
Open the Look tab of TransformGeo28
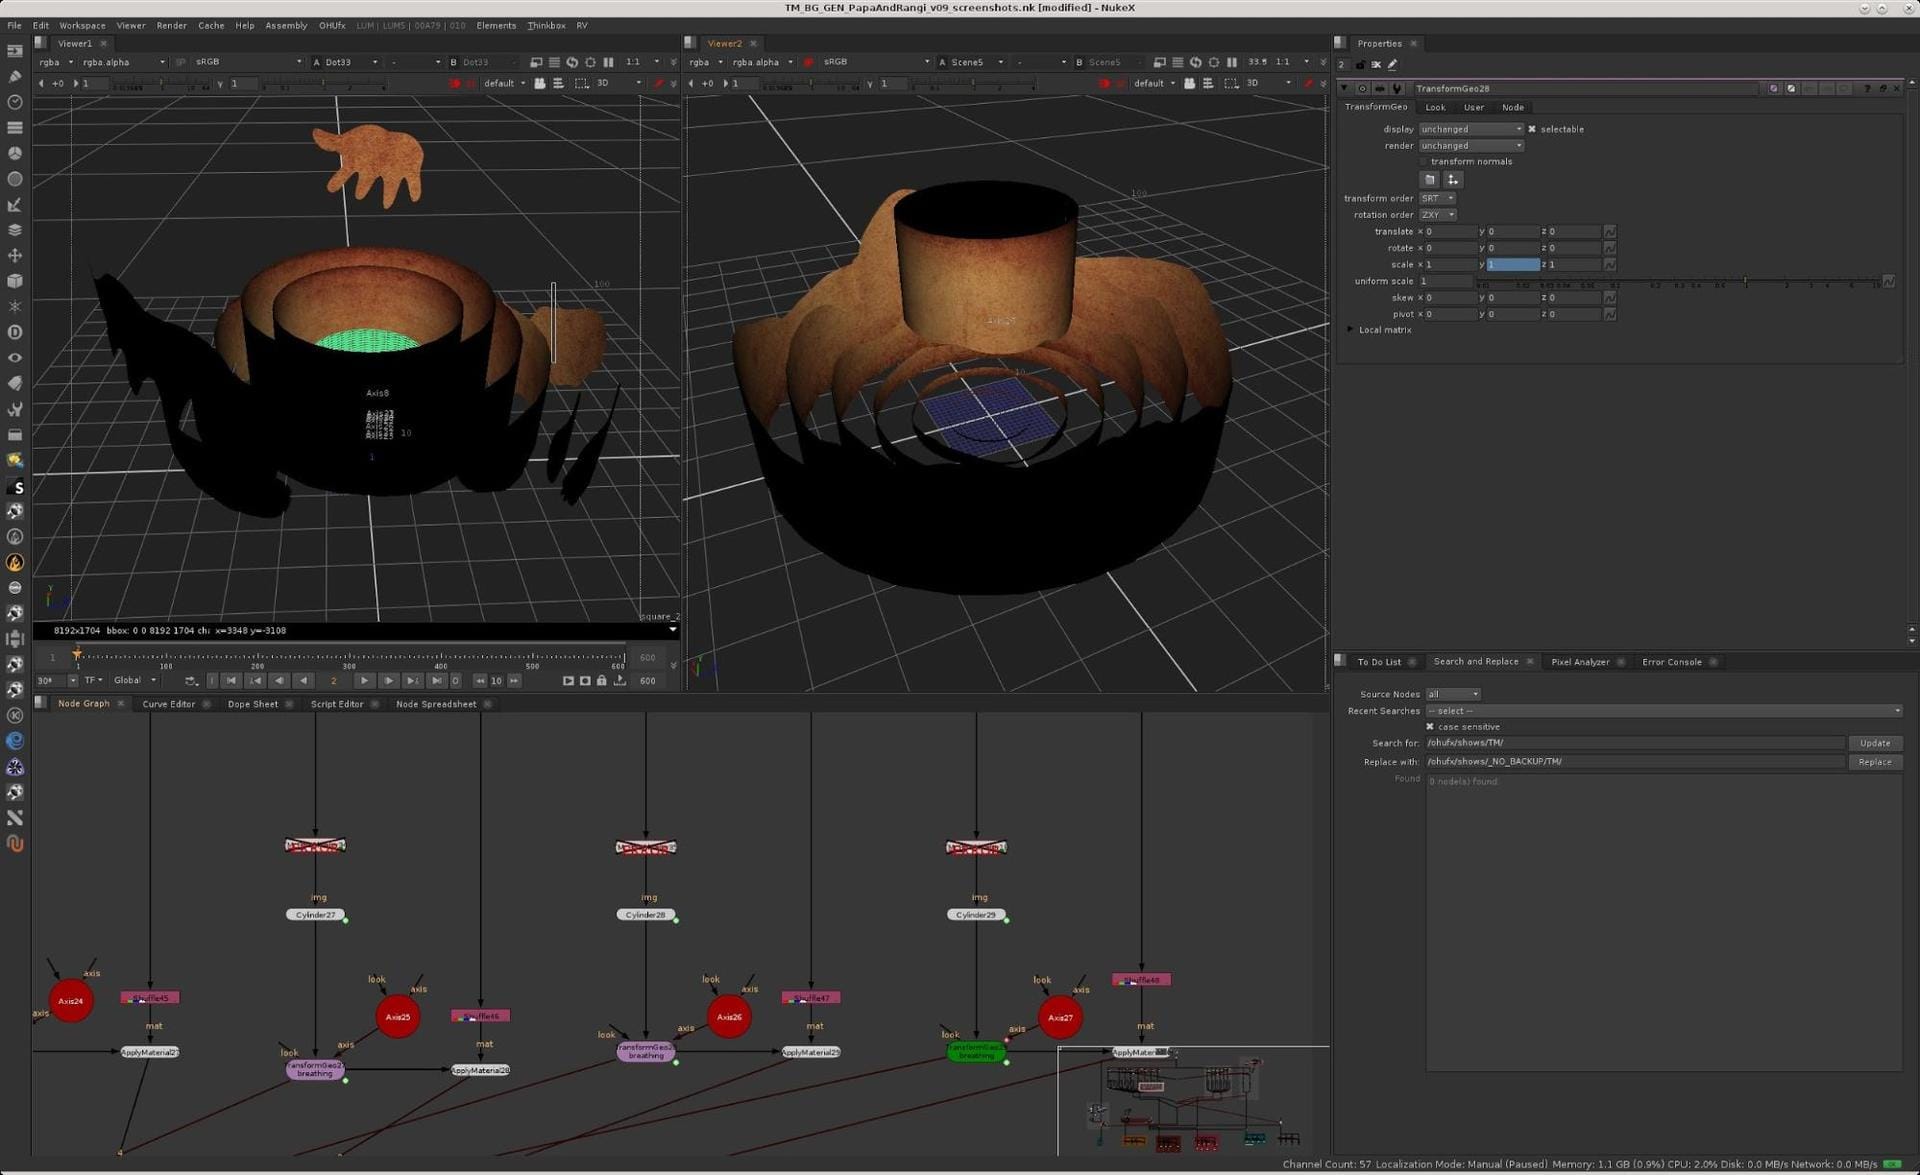pyautogui.click(x=1435, y=107)
